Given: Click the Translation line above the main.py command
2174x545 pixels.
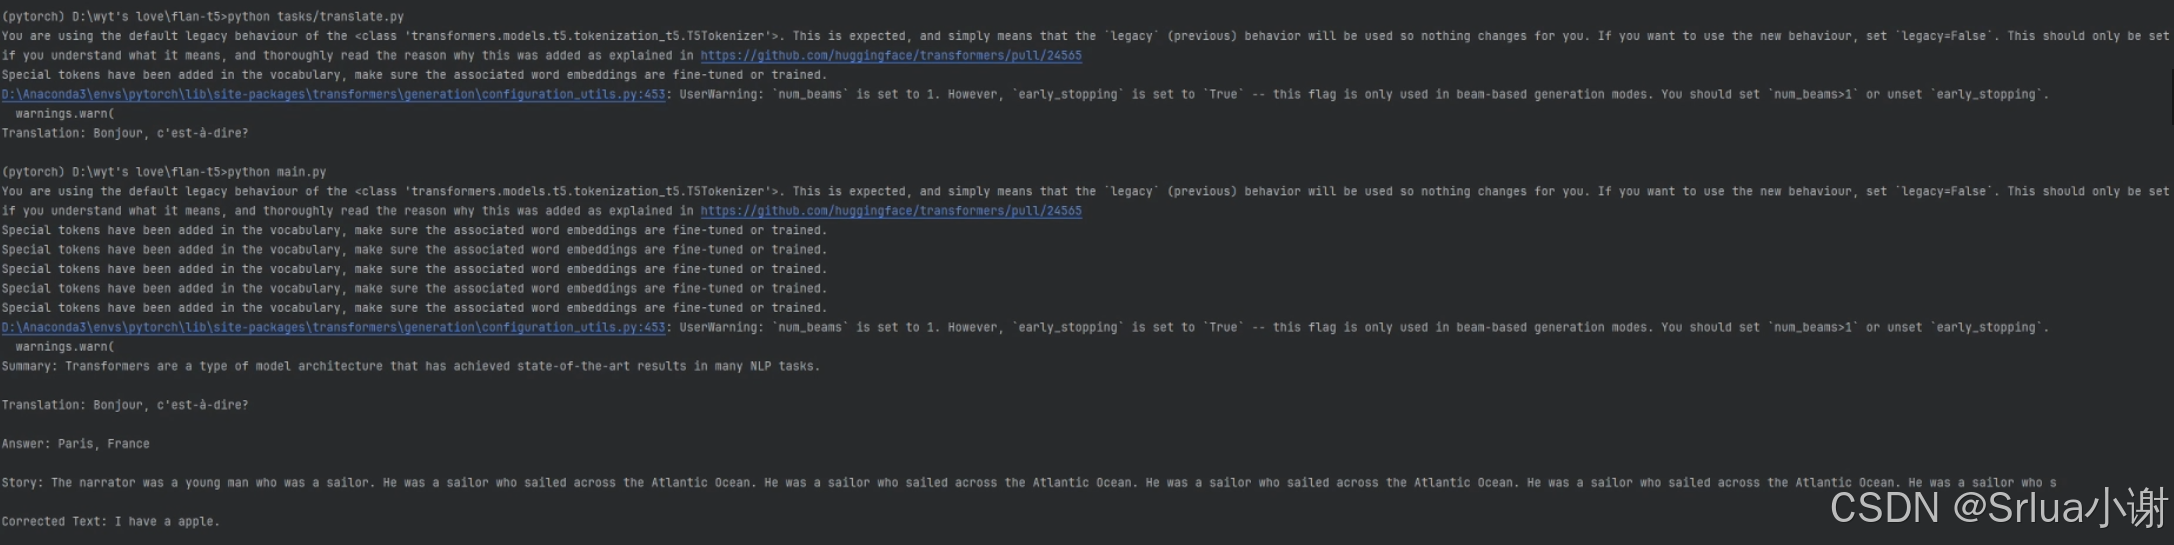Looking at the screenshot, I should 125,134.
